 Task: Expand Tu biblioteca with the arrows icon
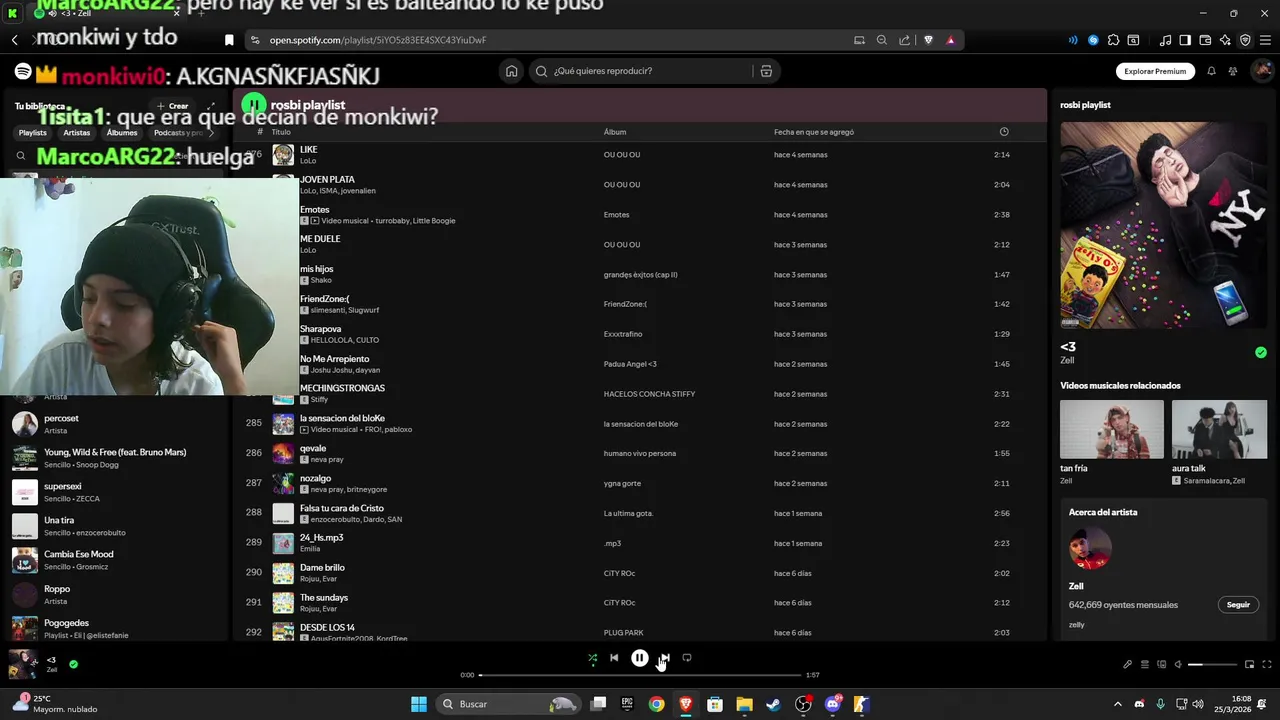click(x=211, y=106)
